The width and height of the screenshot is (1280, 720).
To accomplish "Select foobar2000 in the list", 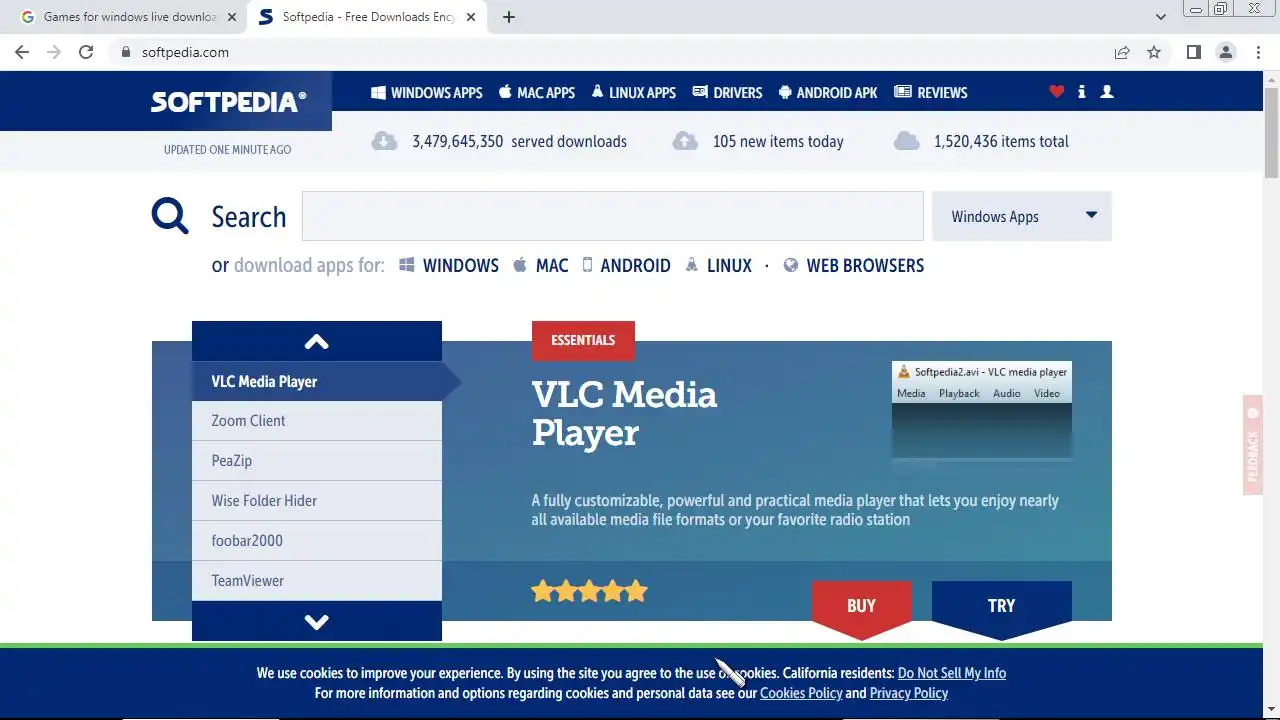I will (x=317, y=541).
